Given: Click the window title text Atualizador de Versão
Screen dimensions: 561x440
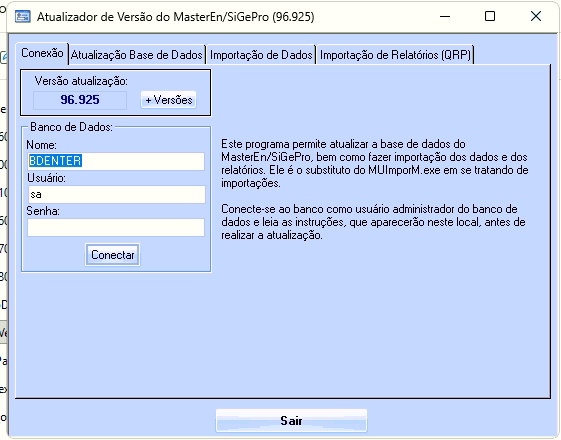Looking at the screenshot, I should click(x=176, y=17).
